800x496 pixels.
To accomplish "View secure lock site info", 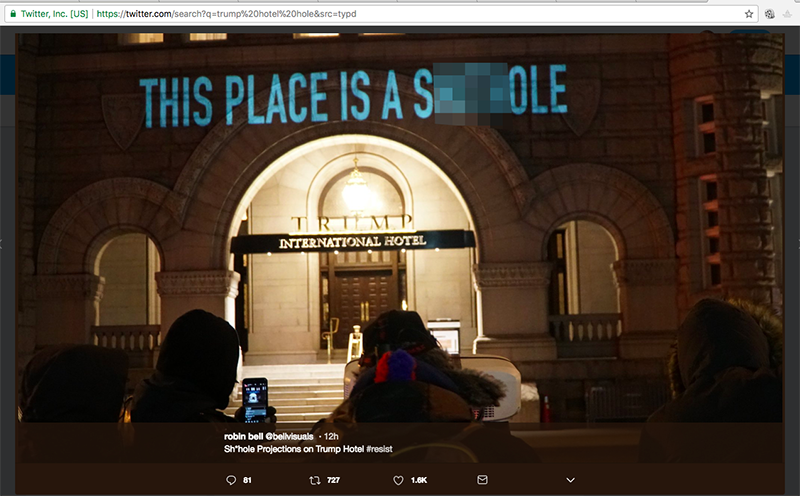I will (13, 14).
